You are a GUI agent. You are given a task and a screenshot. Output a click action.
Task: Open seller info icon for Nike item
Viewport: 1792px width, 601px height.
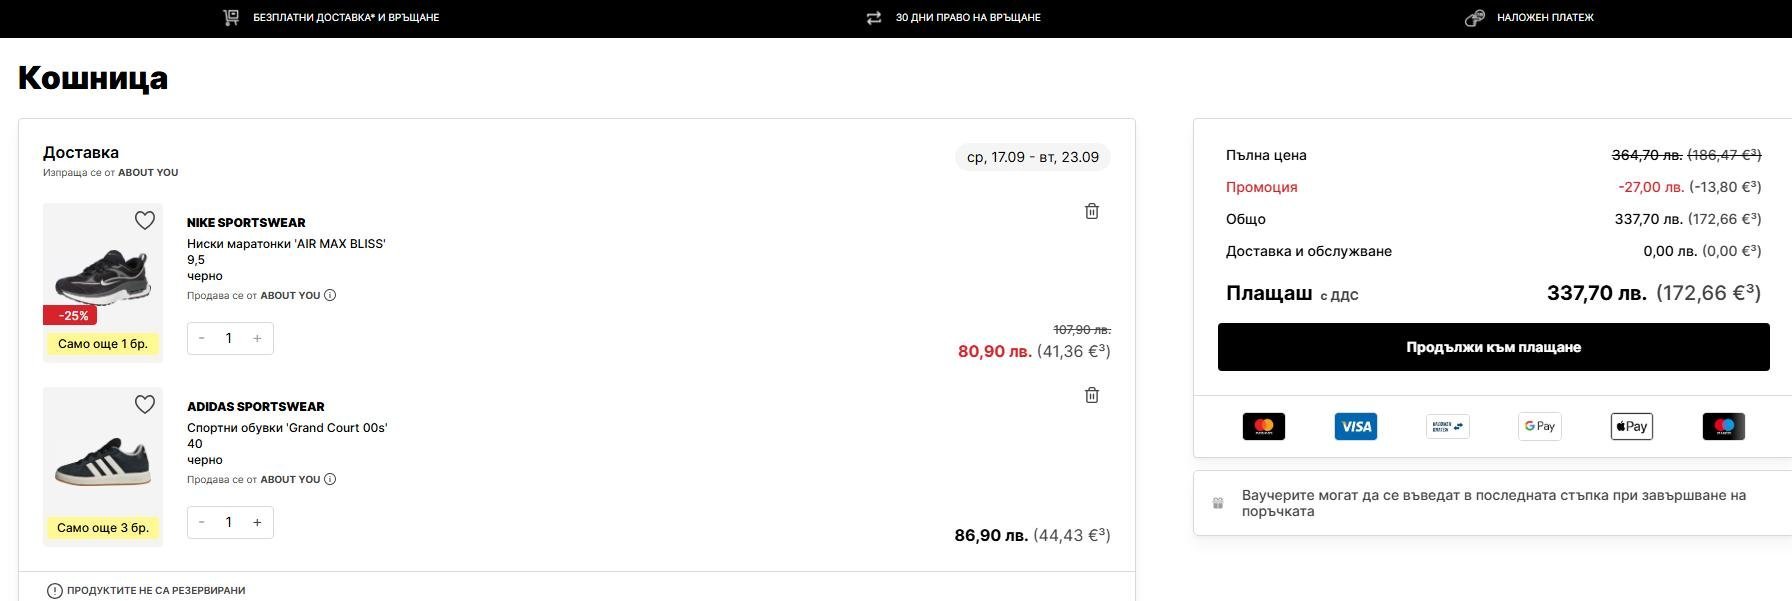(330, 295)
